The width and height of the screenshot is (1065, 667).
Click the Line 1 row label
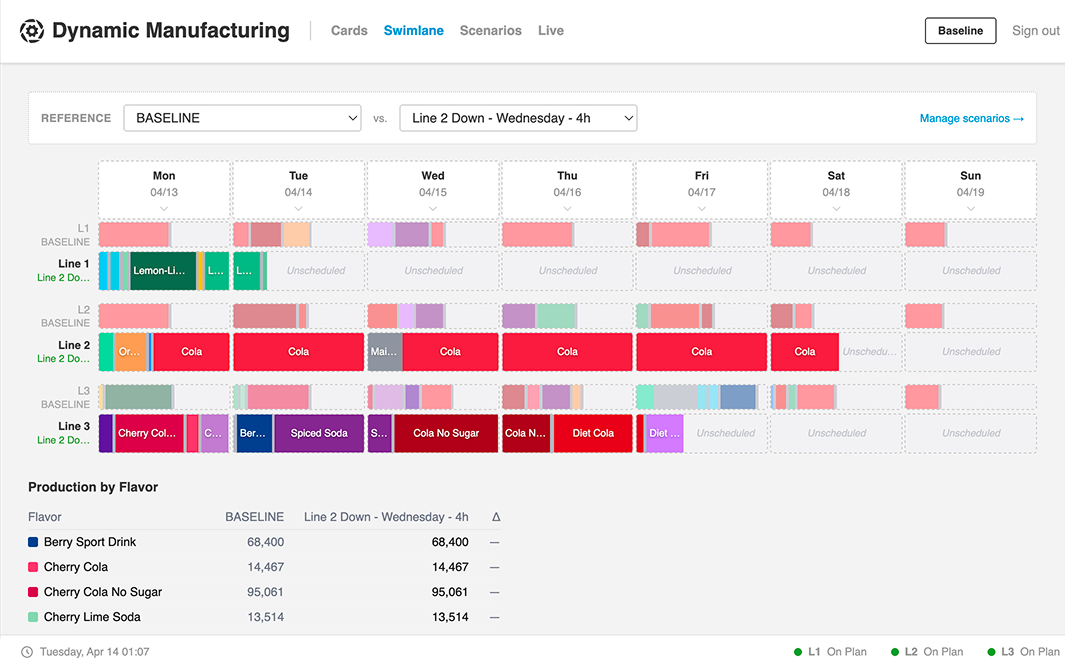coord(73,264)
